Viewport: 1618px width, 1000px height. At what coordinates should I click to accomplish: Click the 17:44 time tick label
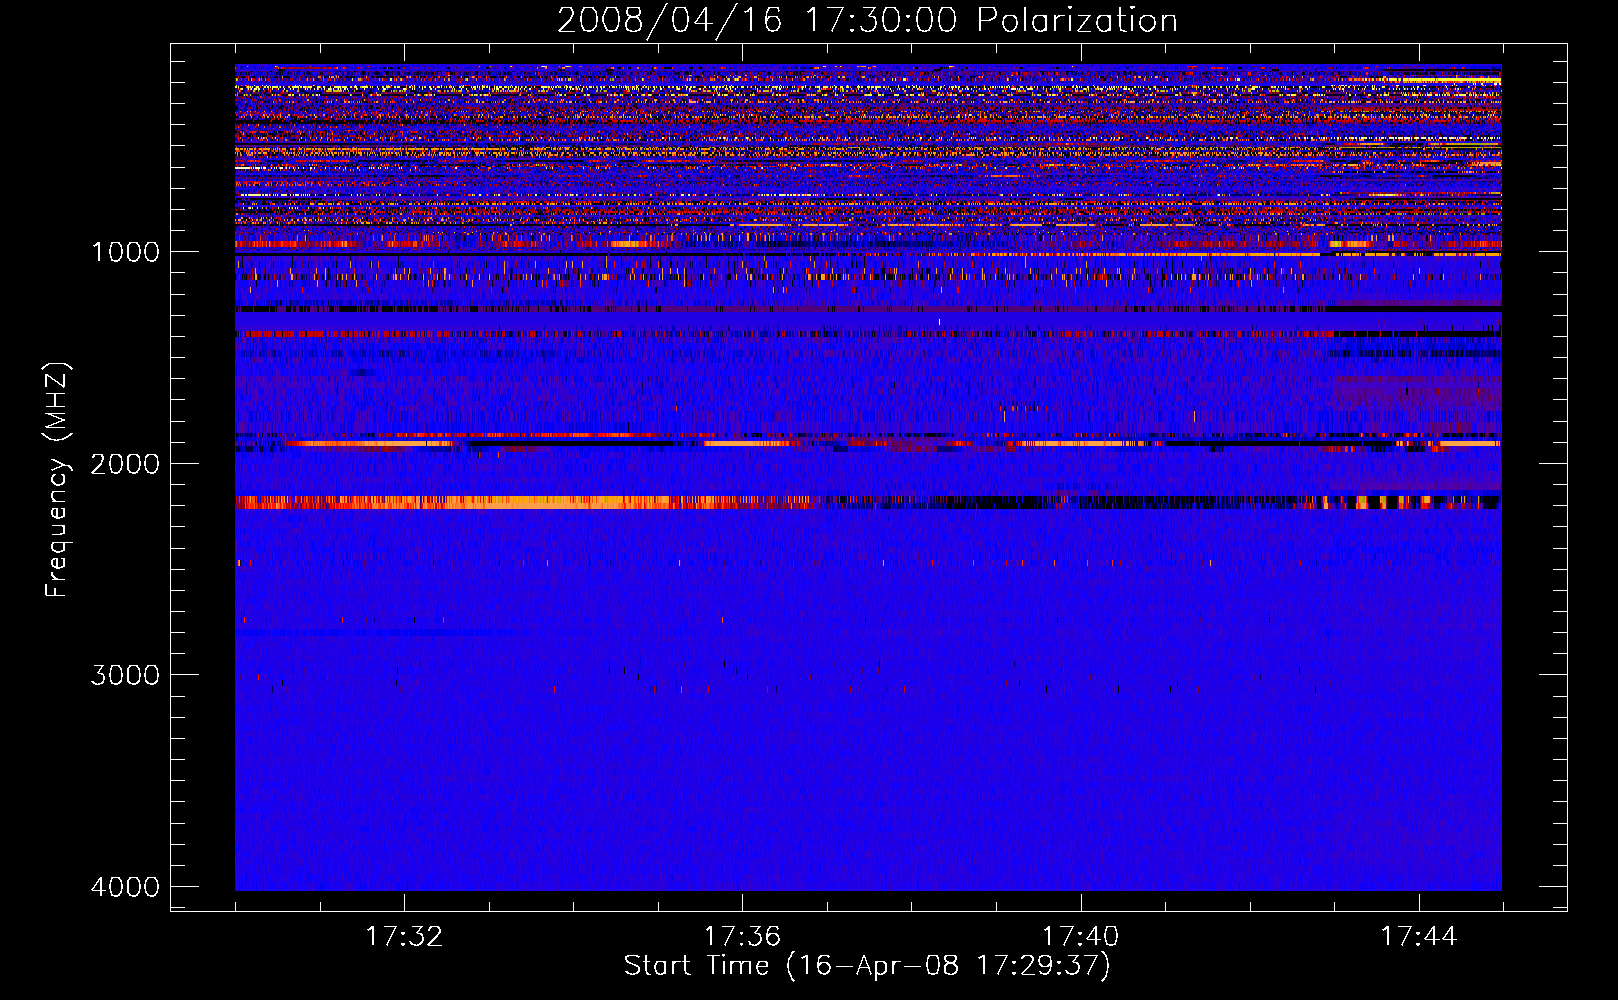1419,937
